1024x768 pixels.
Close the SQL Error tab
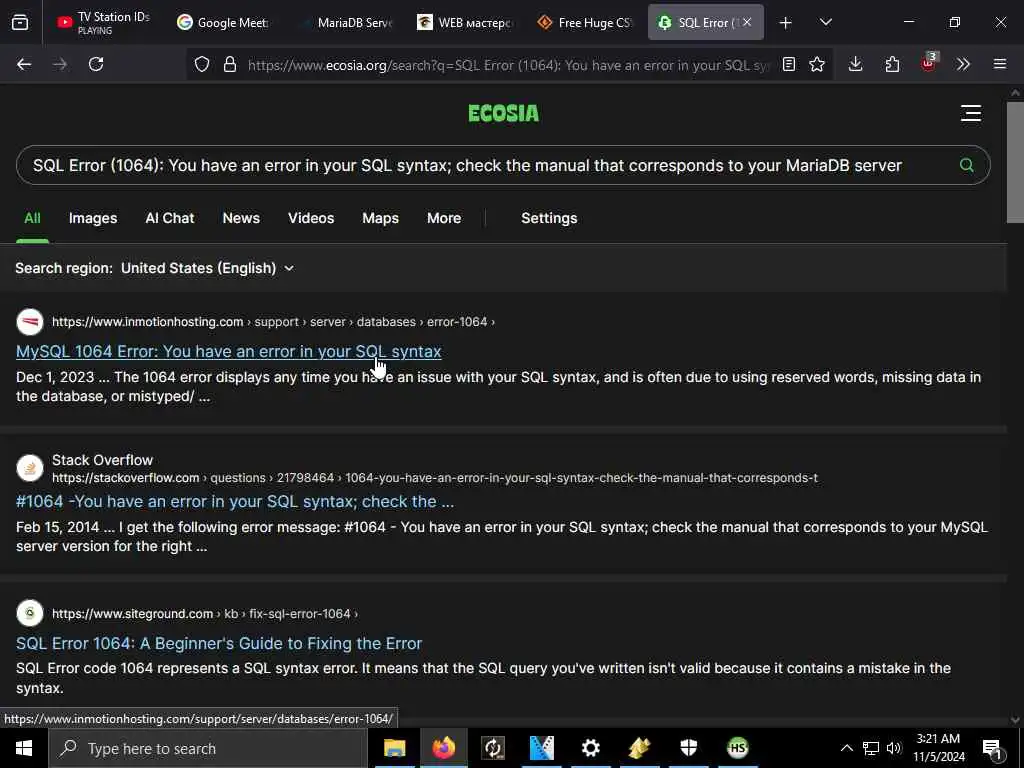(747, 22)
